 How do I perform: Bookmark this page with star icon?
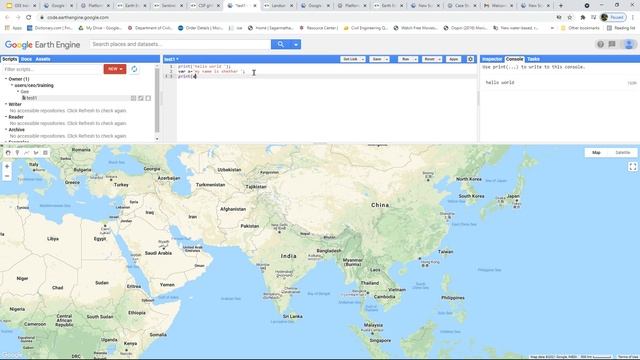pos(570,18)
